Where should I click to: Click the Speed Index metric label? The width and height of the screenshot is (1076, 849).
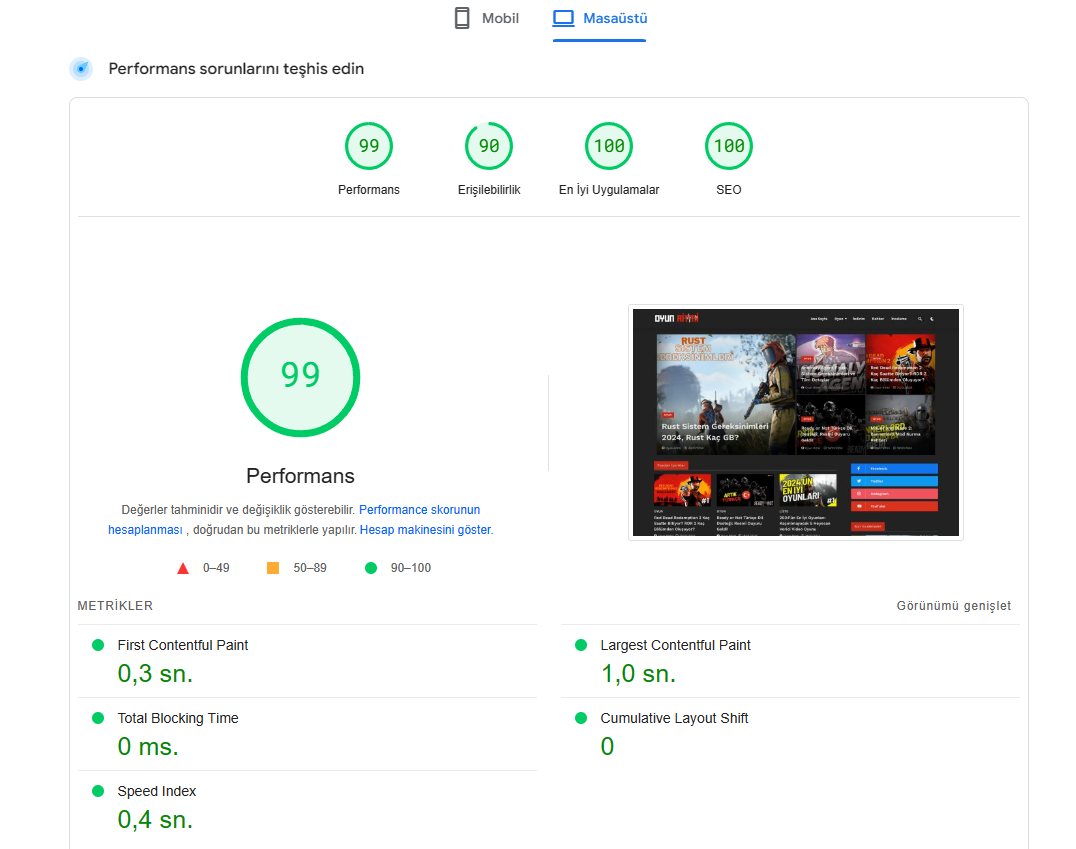(x=156, y=791)
